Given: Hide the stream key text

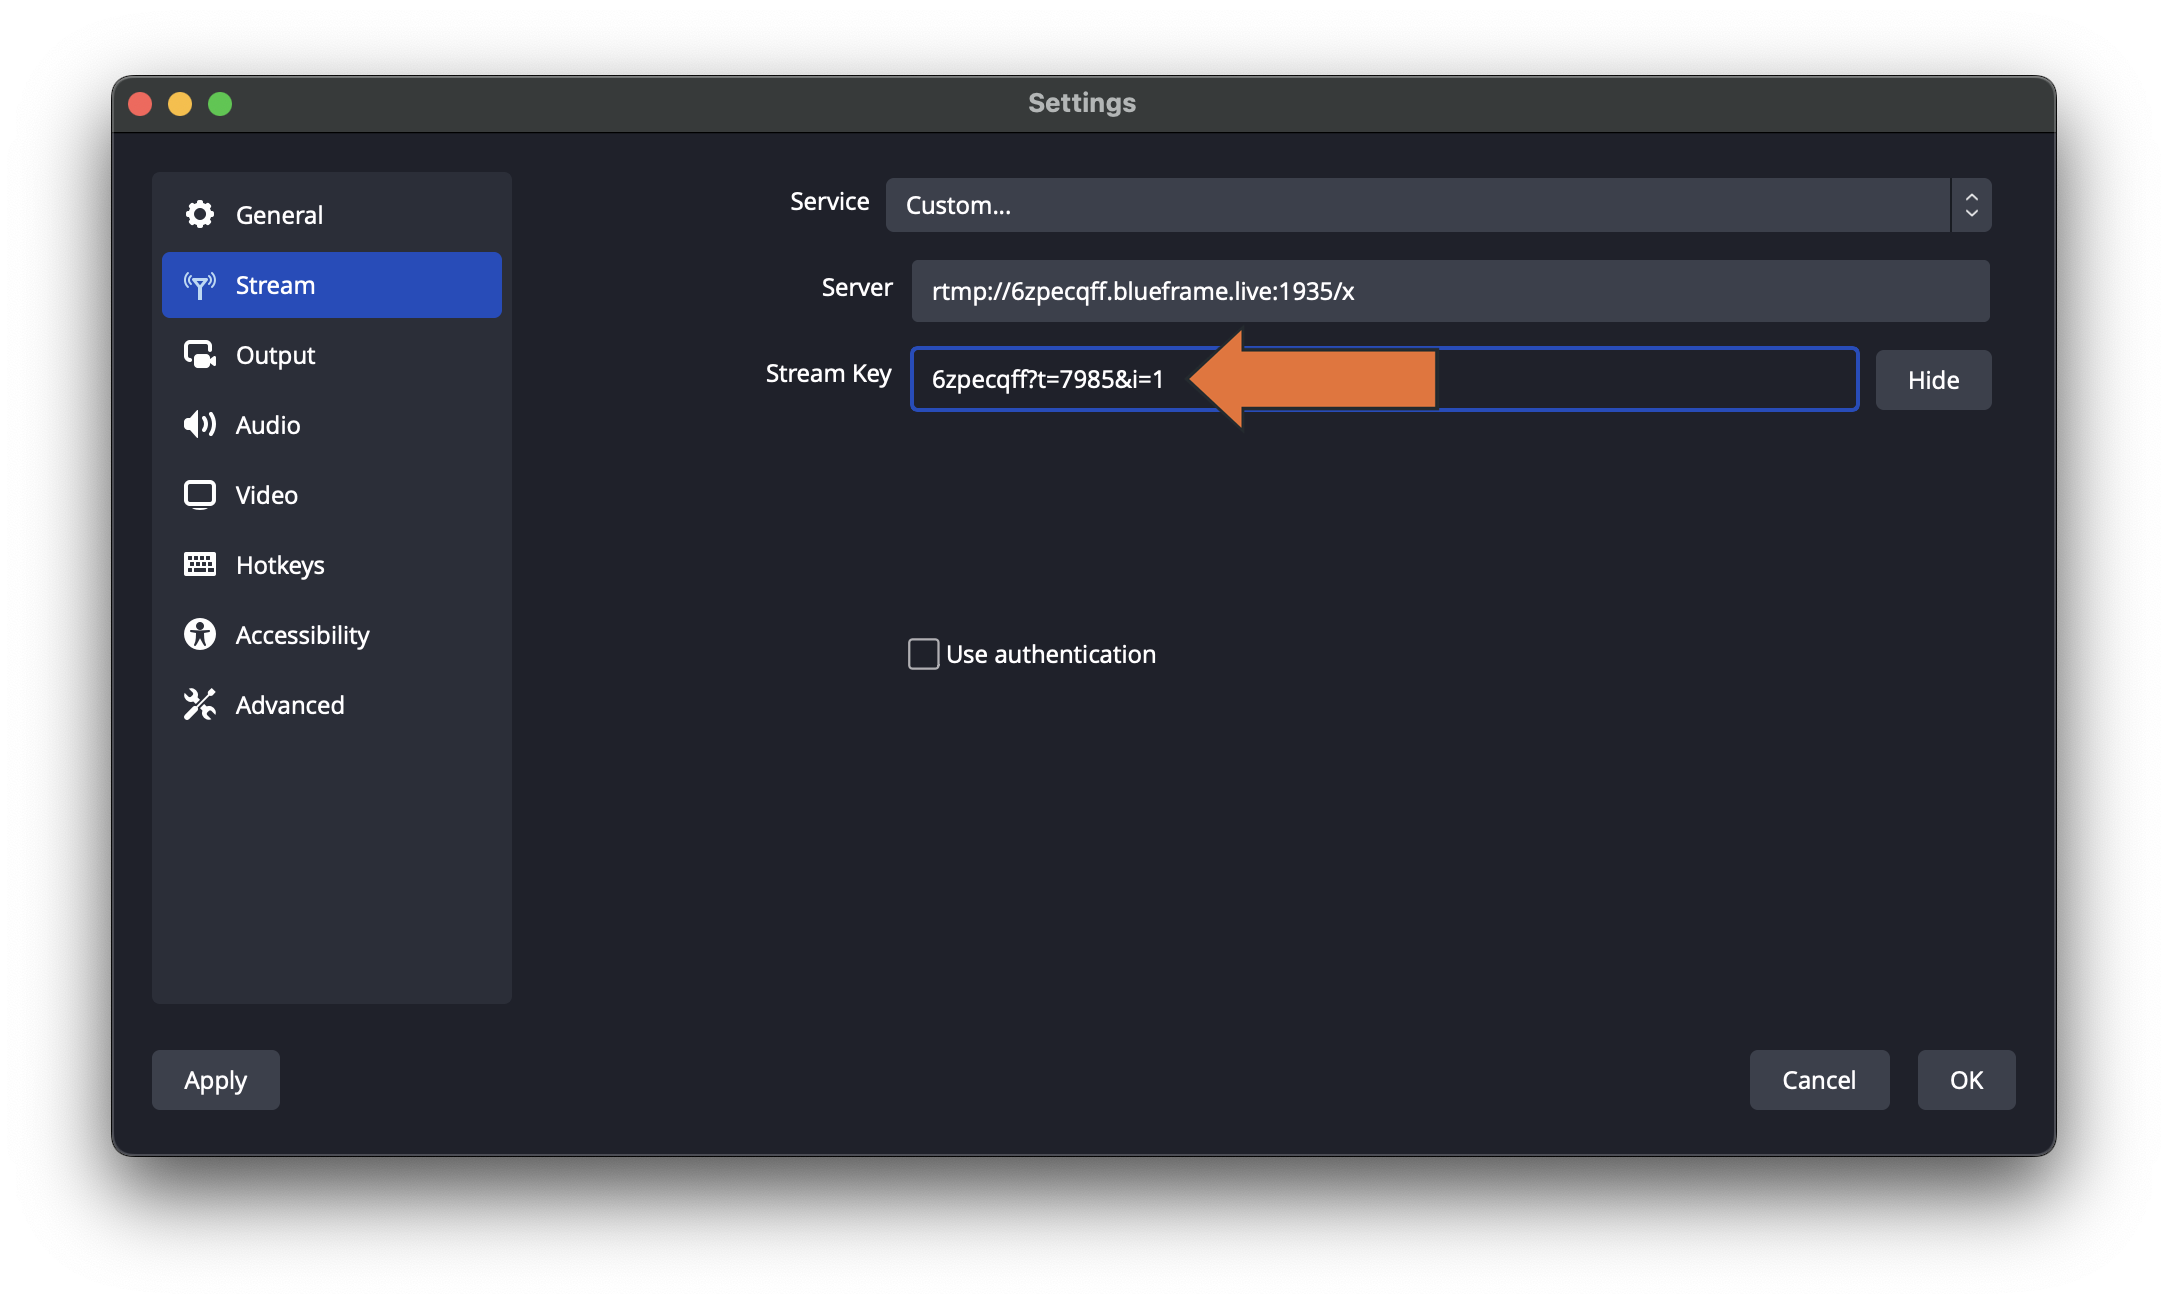Looking at the screenshot, I should [x=1932, y=380].
